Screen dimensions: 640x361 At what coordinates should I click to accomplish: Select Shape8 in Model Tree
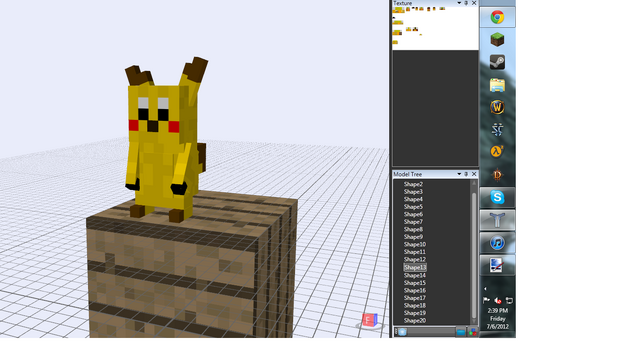coord(413,230)
